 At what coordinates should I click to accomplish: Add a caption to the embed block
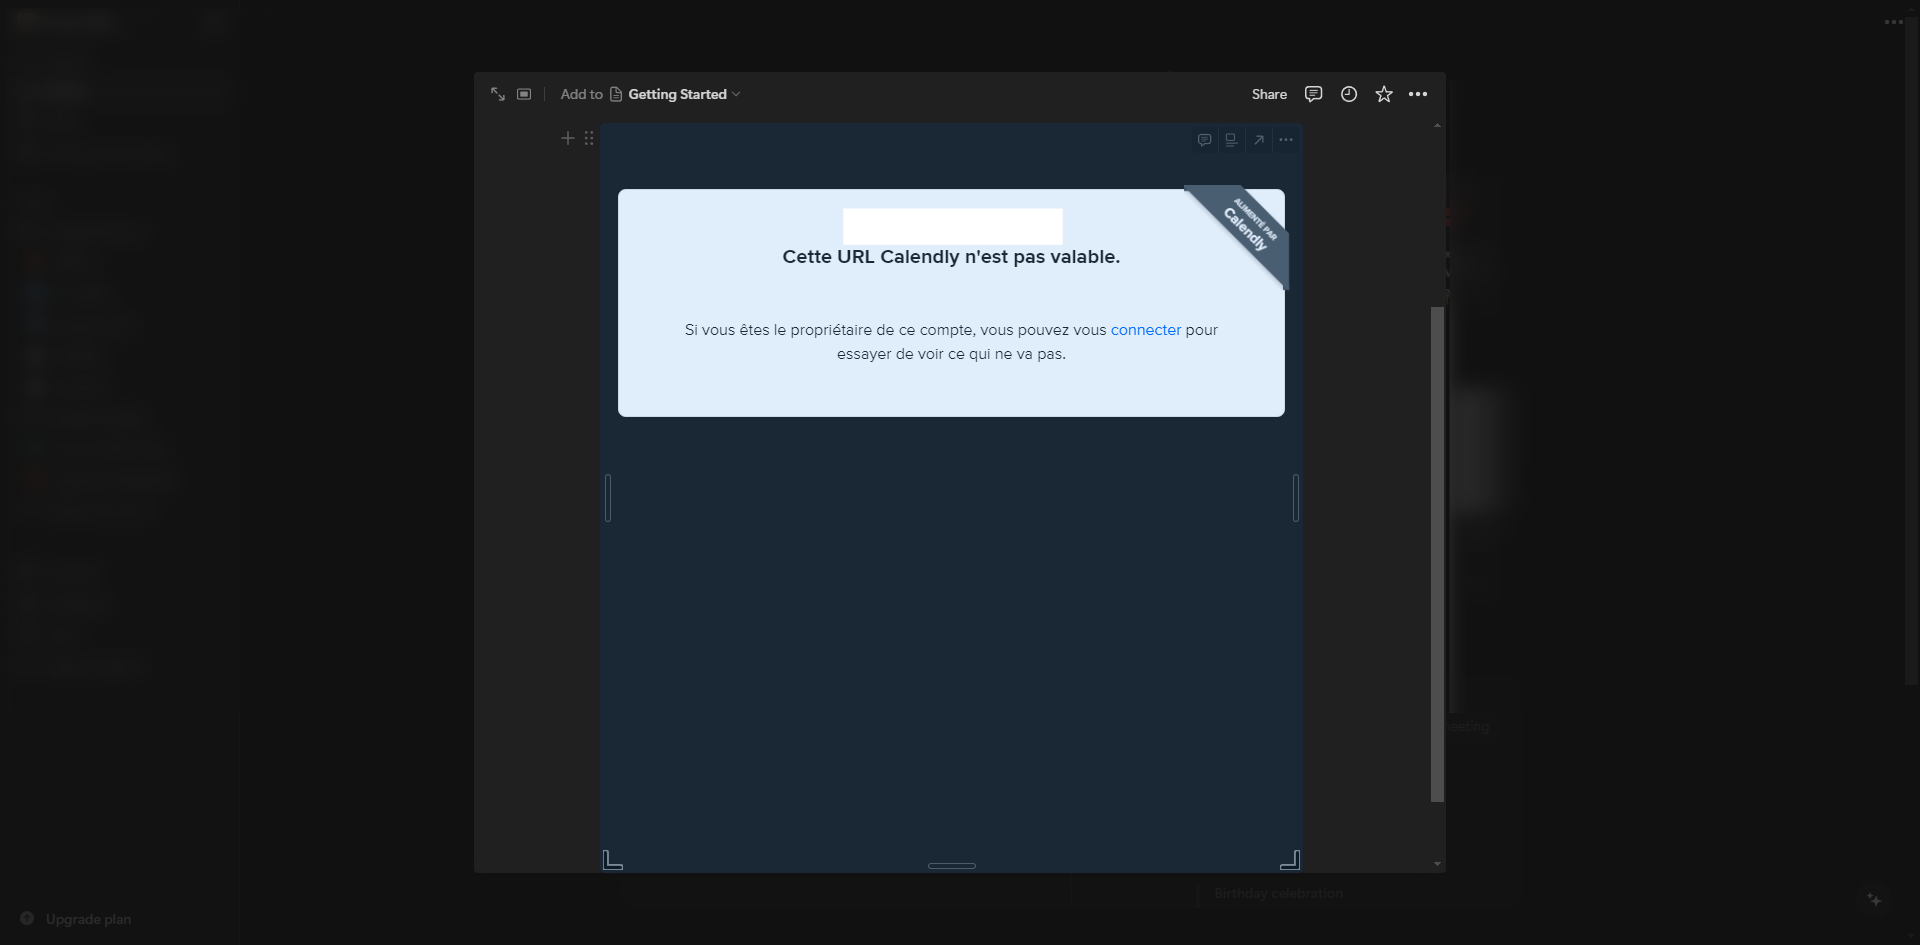tap(1232, 140)
